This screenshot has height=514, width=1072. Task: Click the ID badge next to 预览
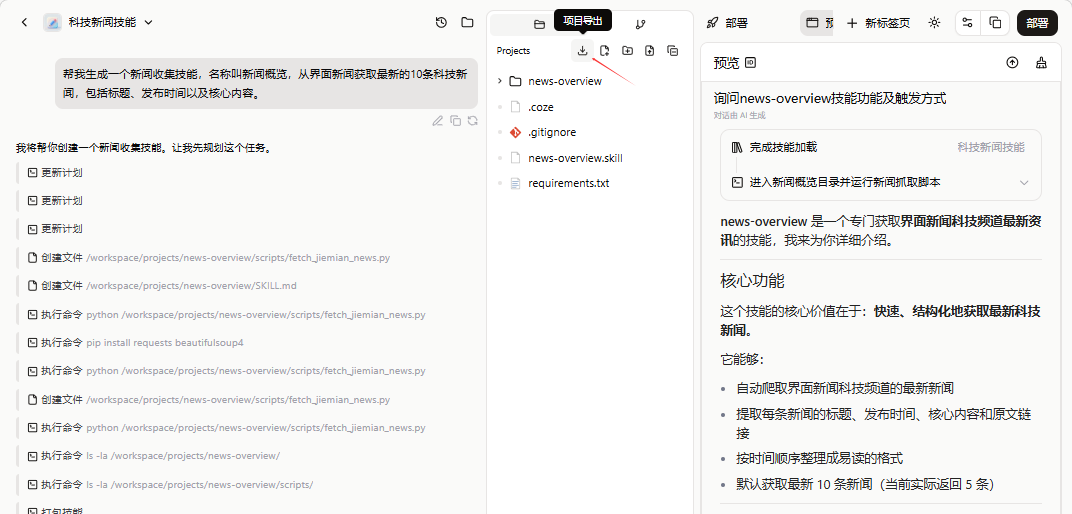750,63
